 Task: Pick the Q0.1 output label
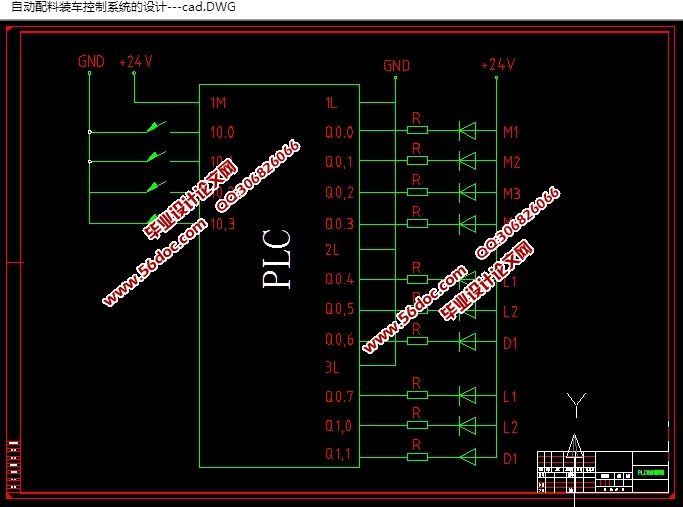(339, 162)
